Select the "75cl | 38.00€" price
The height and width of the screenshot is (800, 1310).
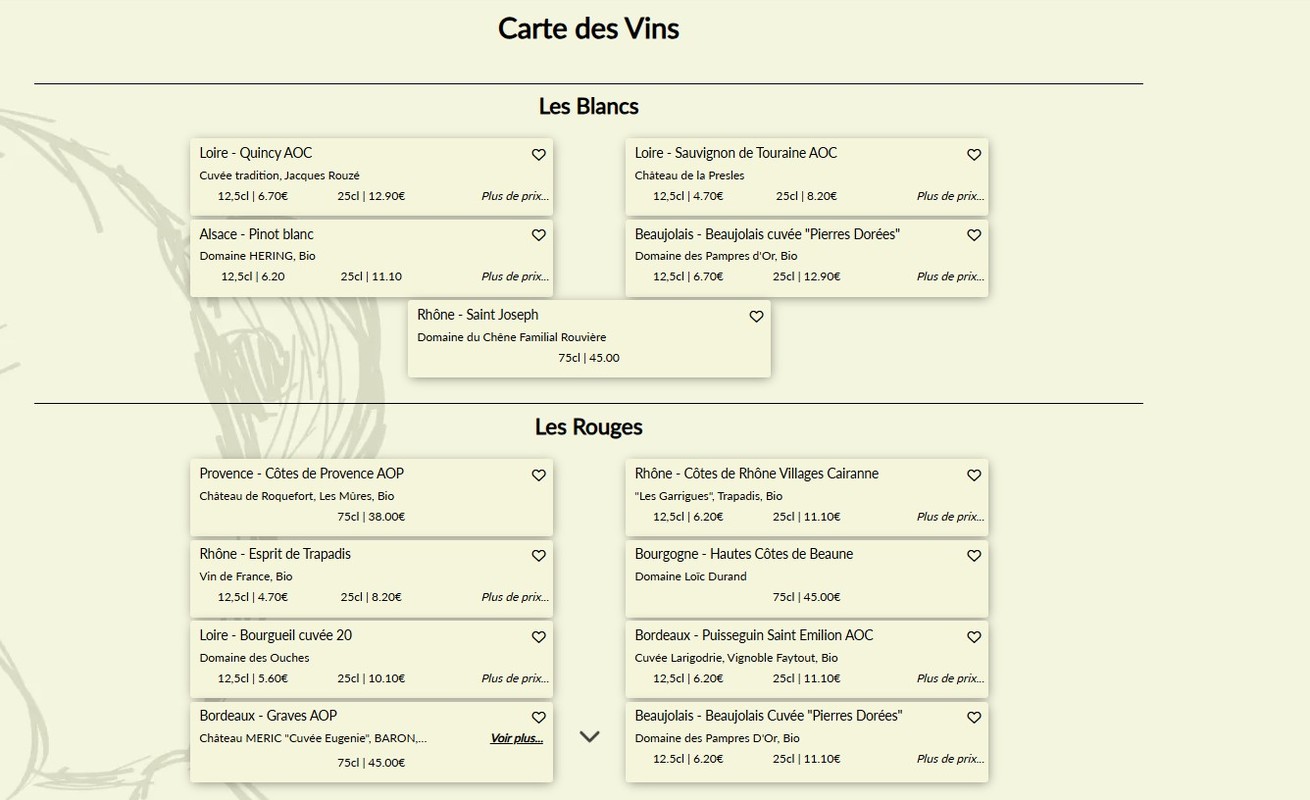point(371,517)
